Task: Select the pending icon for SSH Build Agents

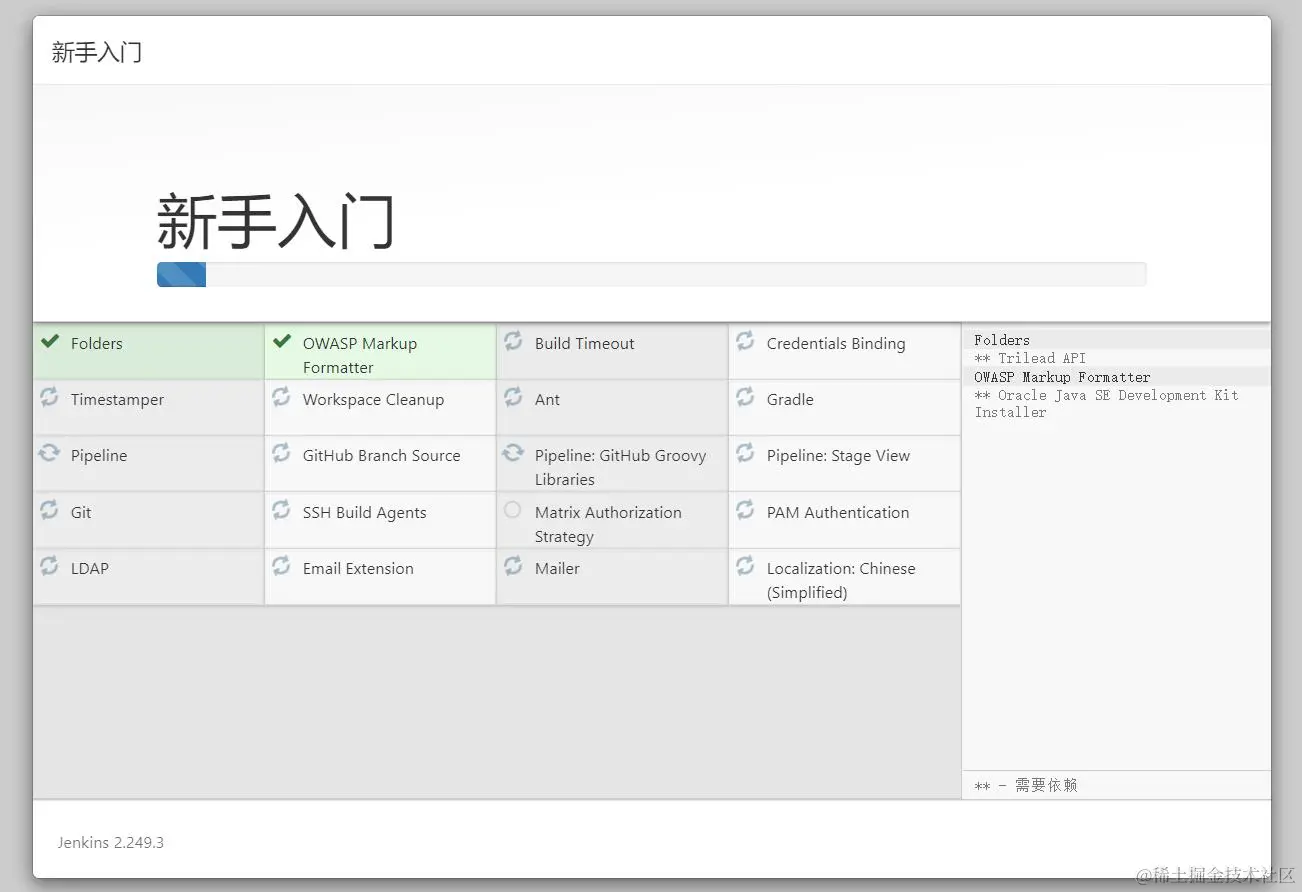Action: tap(281, 510)
